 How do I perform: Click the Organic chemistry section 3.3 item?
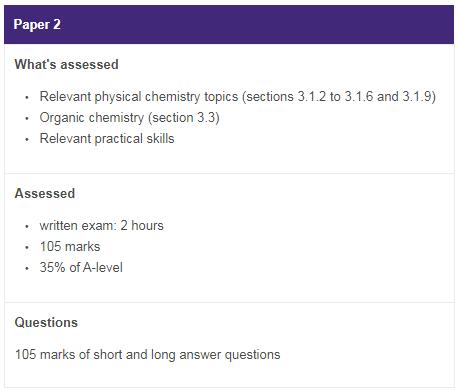pos(130,118)
